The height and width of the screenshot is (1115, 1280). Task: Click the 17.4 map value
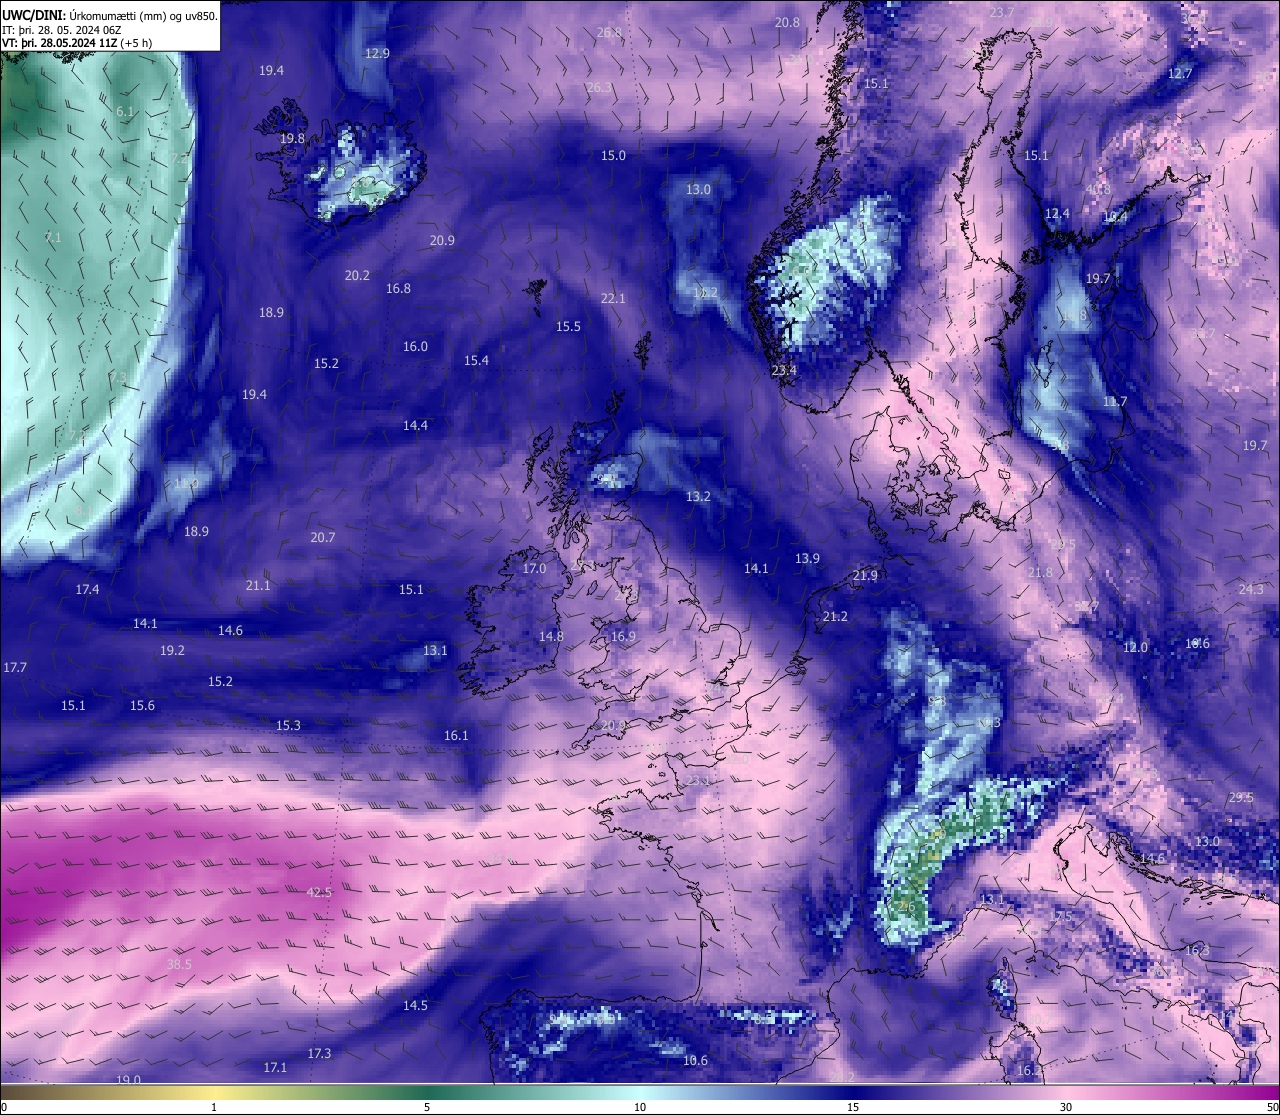(x=87, y=589)
